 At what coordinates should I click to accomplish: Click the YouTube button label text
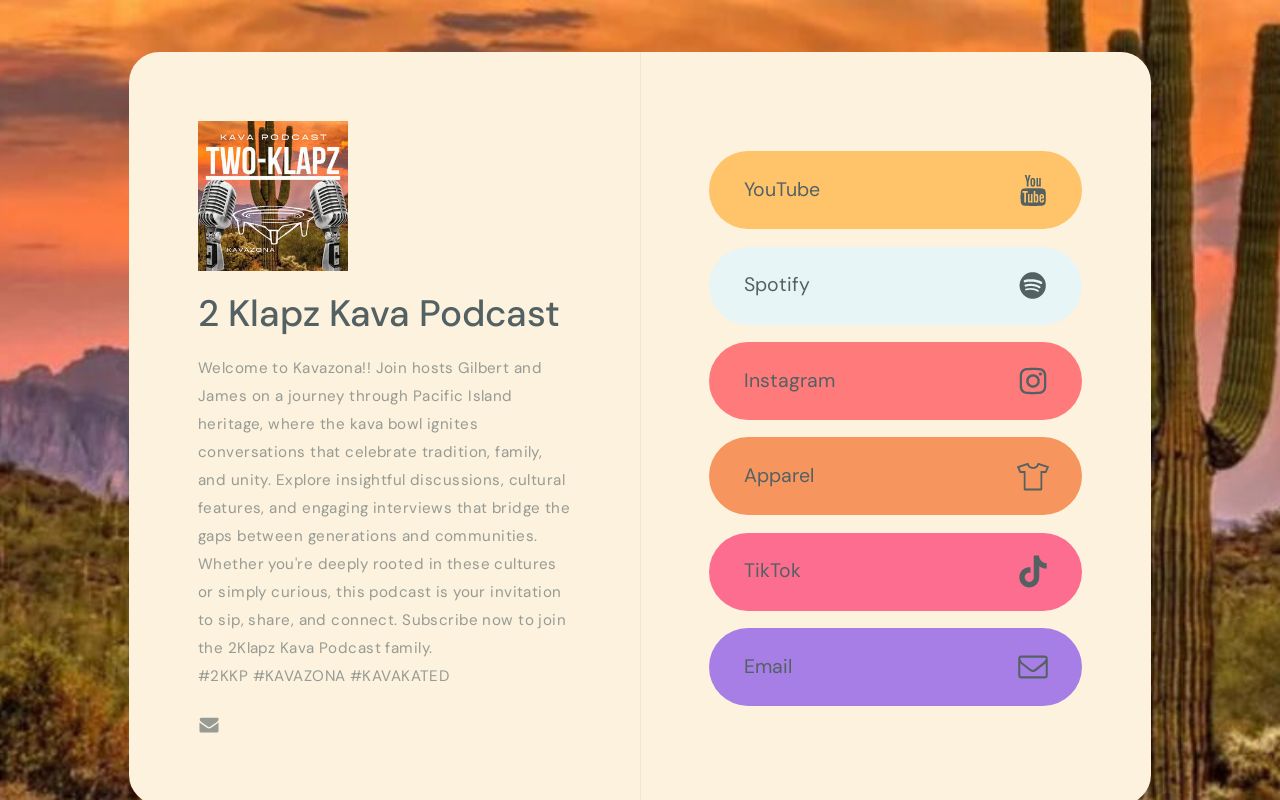point(782,190)
